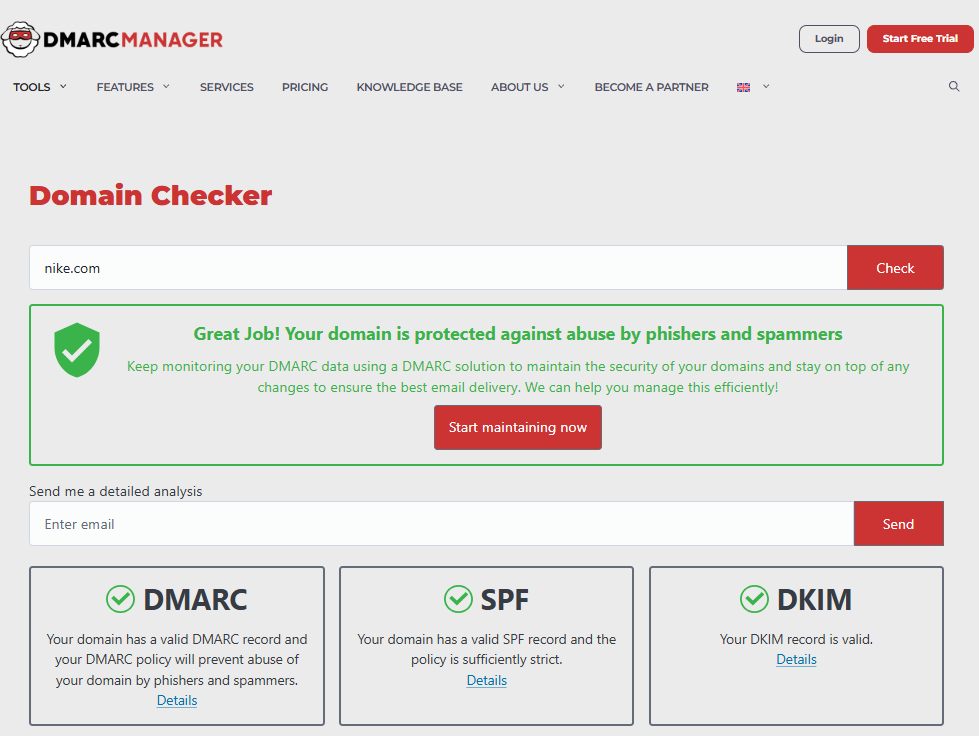Click the DMARC card title
This screenshot has height=736, width=979.
coord(195,599)
